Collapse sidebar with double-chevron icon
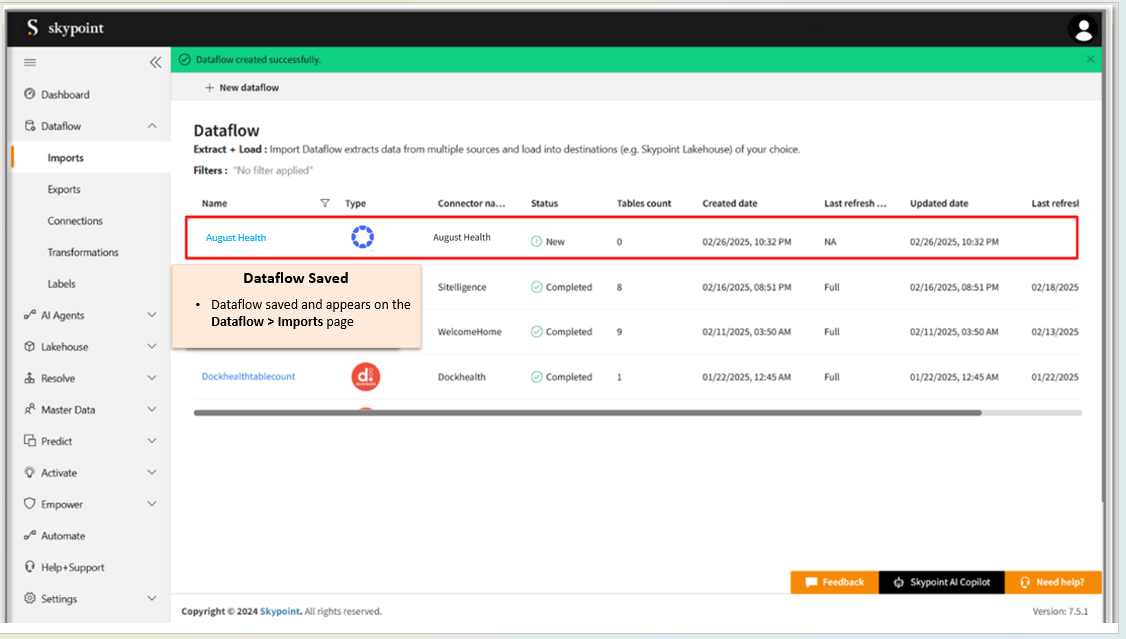Viewport: 1126px width, 639px height. (x=155, y=62)
